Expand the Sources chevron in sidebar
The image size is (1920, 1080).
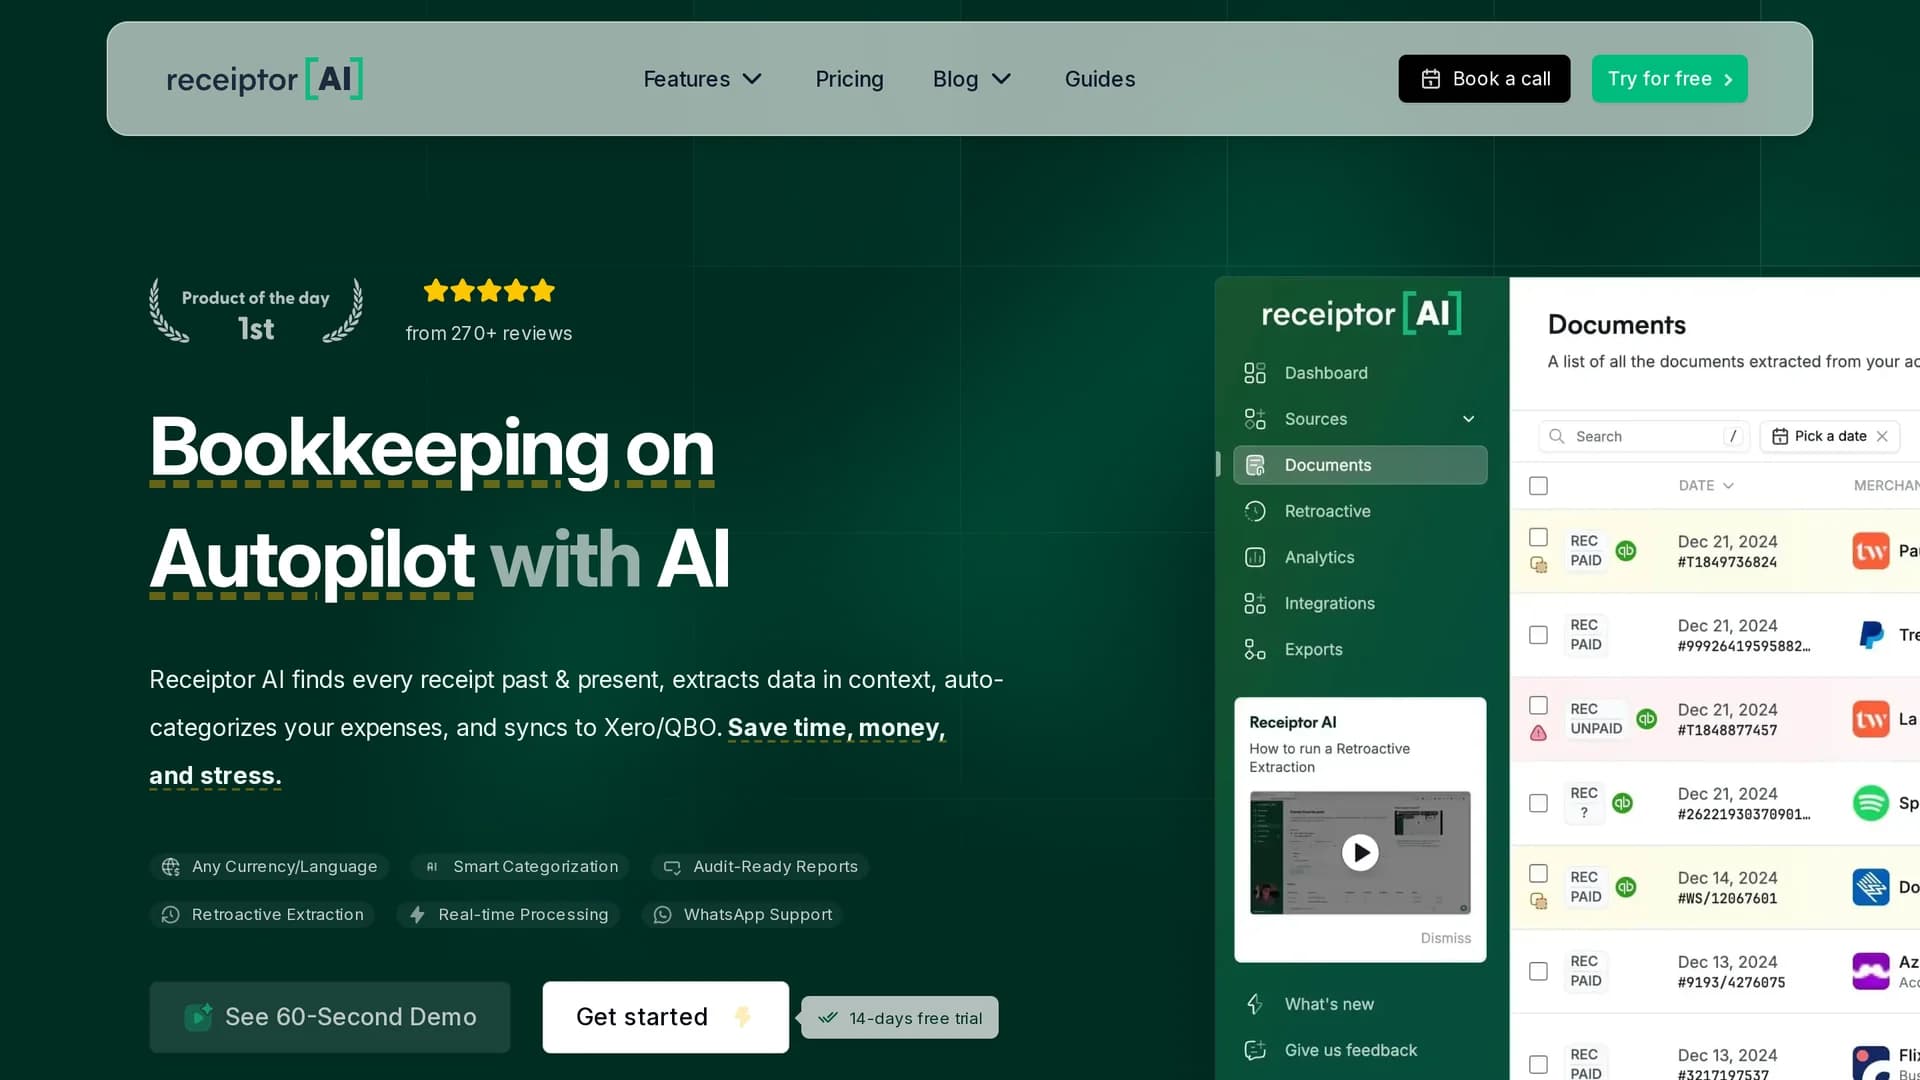[x=1468, y=419]
